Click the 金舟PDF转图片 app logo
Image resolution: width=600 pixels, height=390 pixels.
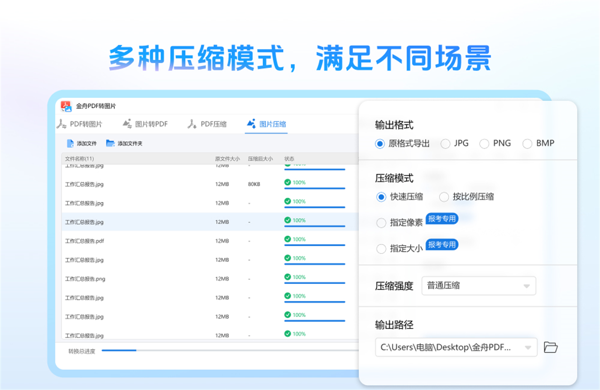click(x=66, y=106)
